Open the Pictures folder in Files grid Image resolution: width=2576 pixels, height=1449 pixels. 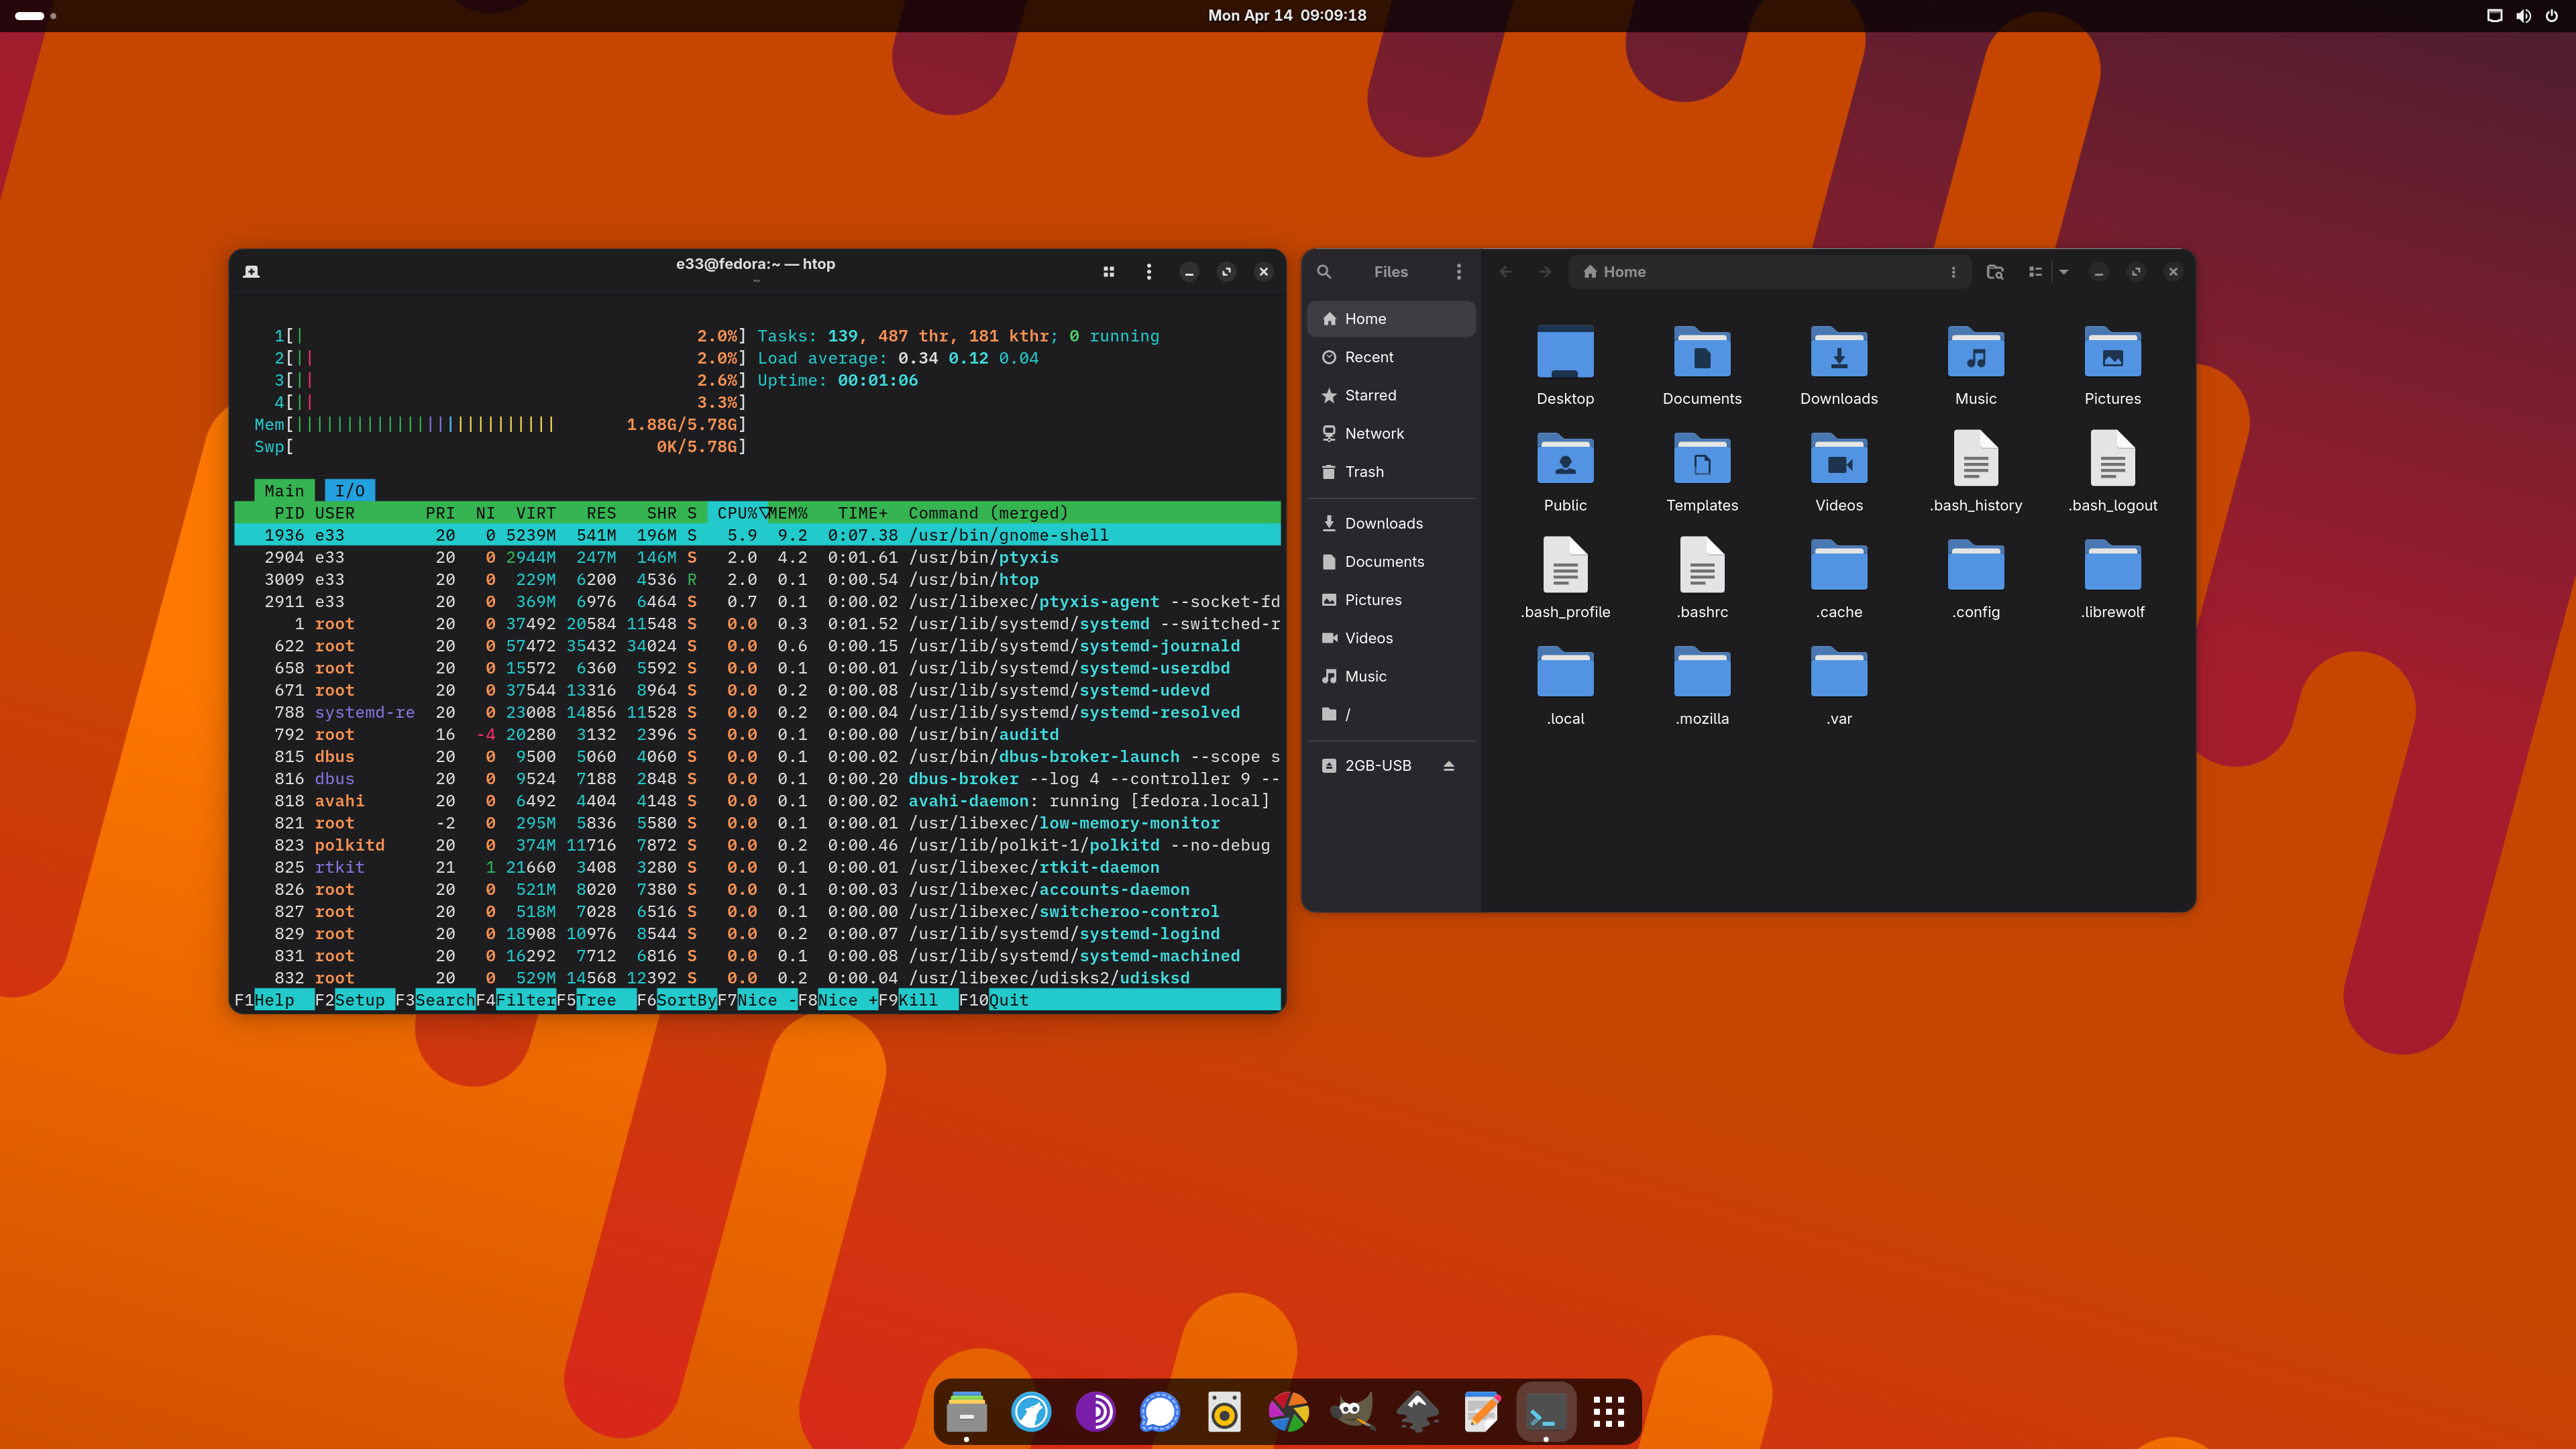pyautogui.click(x=2113, y=352)
